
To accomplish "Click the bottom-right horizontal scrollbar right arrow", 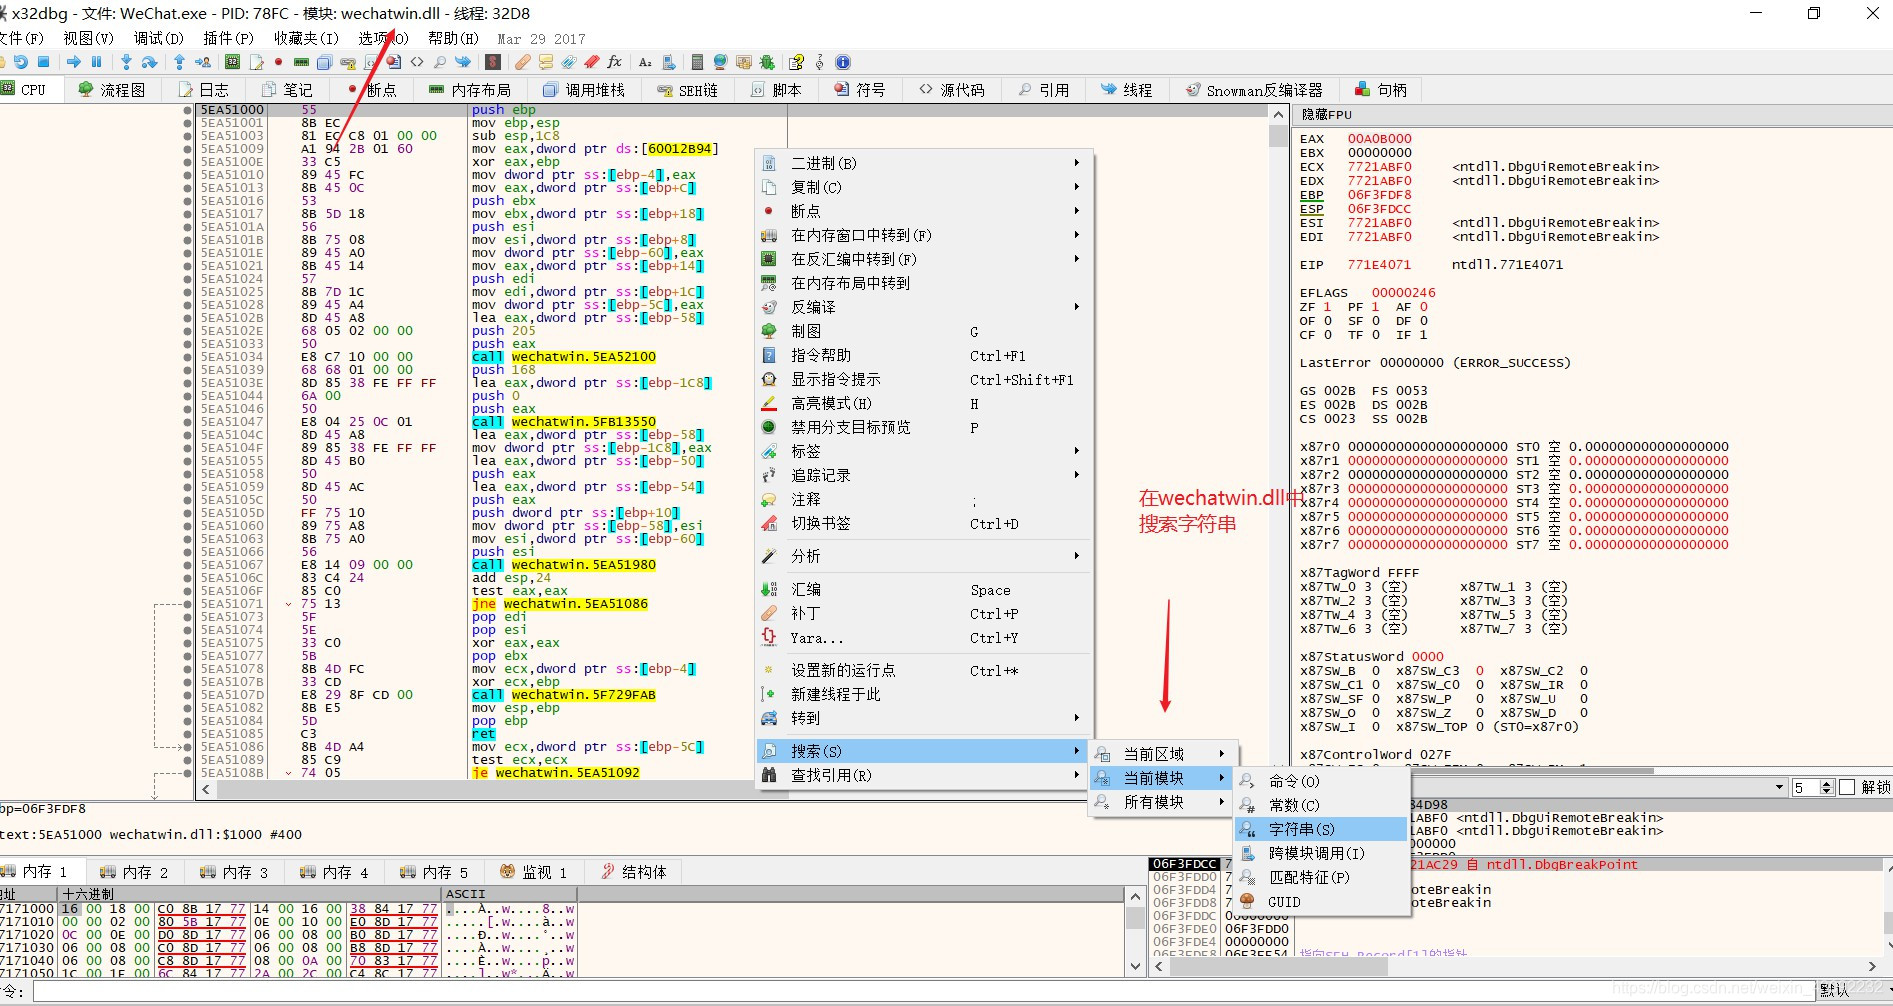I will pos(1872,966).
